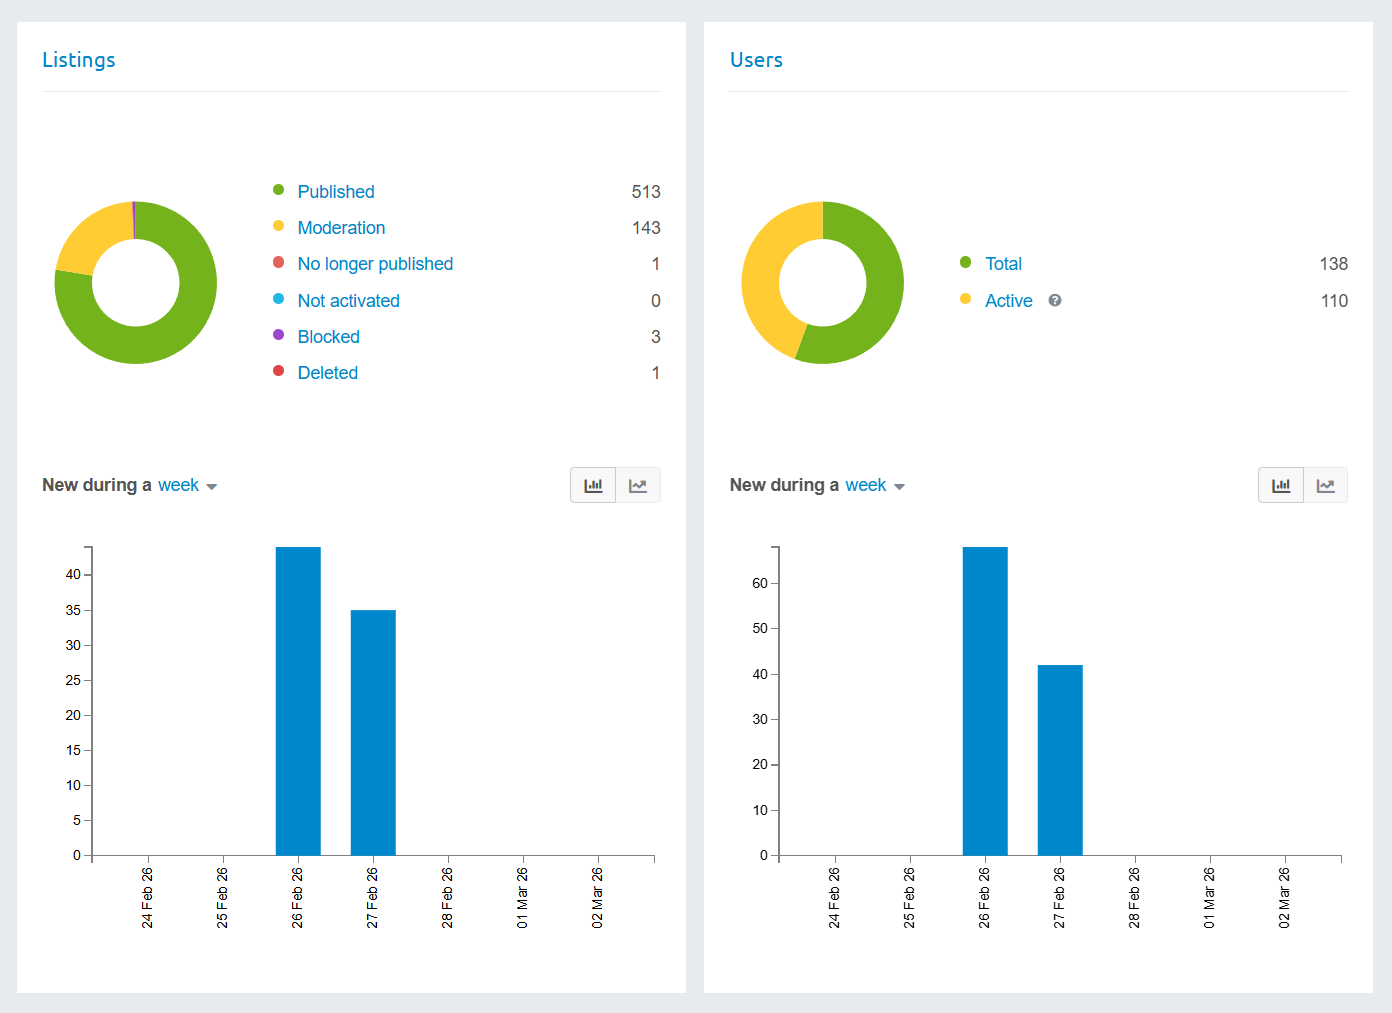The height and width of the screenshot is (1013, 1392).
Task: Open the Deleted listings link
Action: pyautogui.click(x=327, y=373)
